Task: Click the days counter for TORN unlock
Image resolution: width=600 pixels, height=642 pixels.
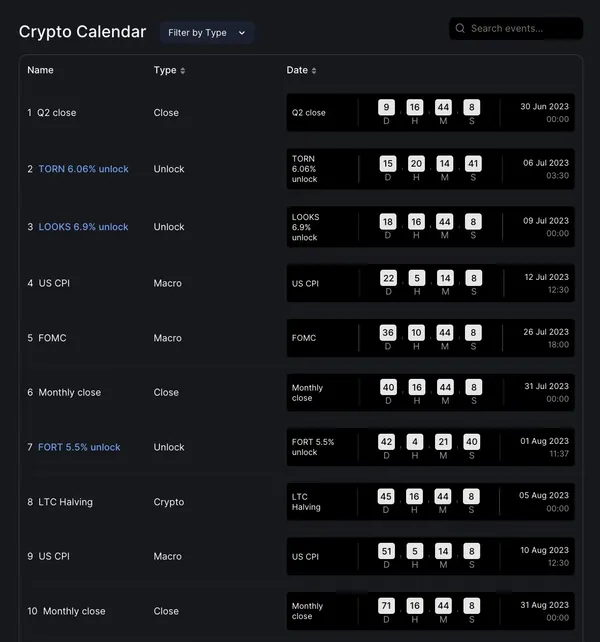Action: (387, 164)
